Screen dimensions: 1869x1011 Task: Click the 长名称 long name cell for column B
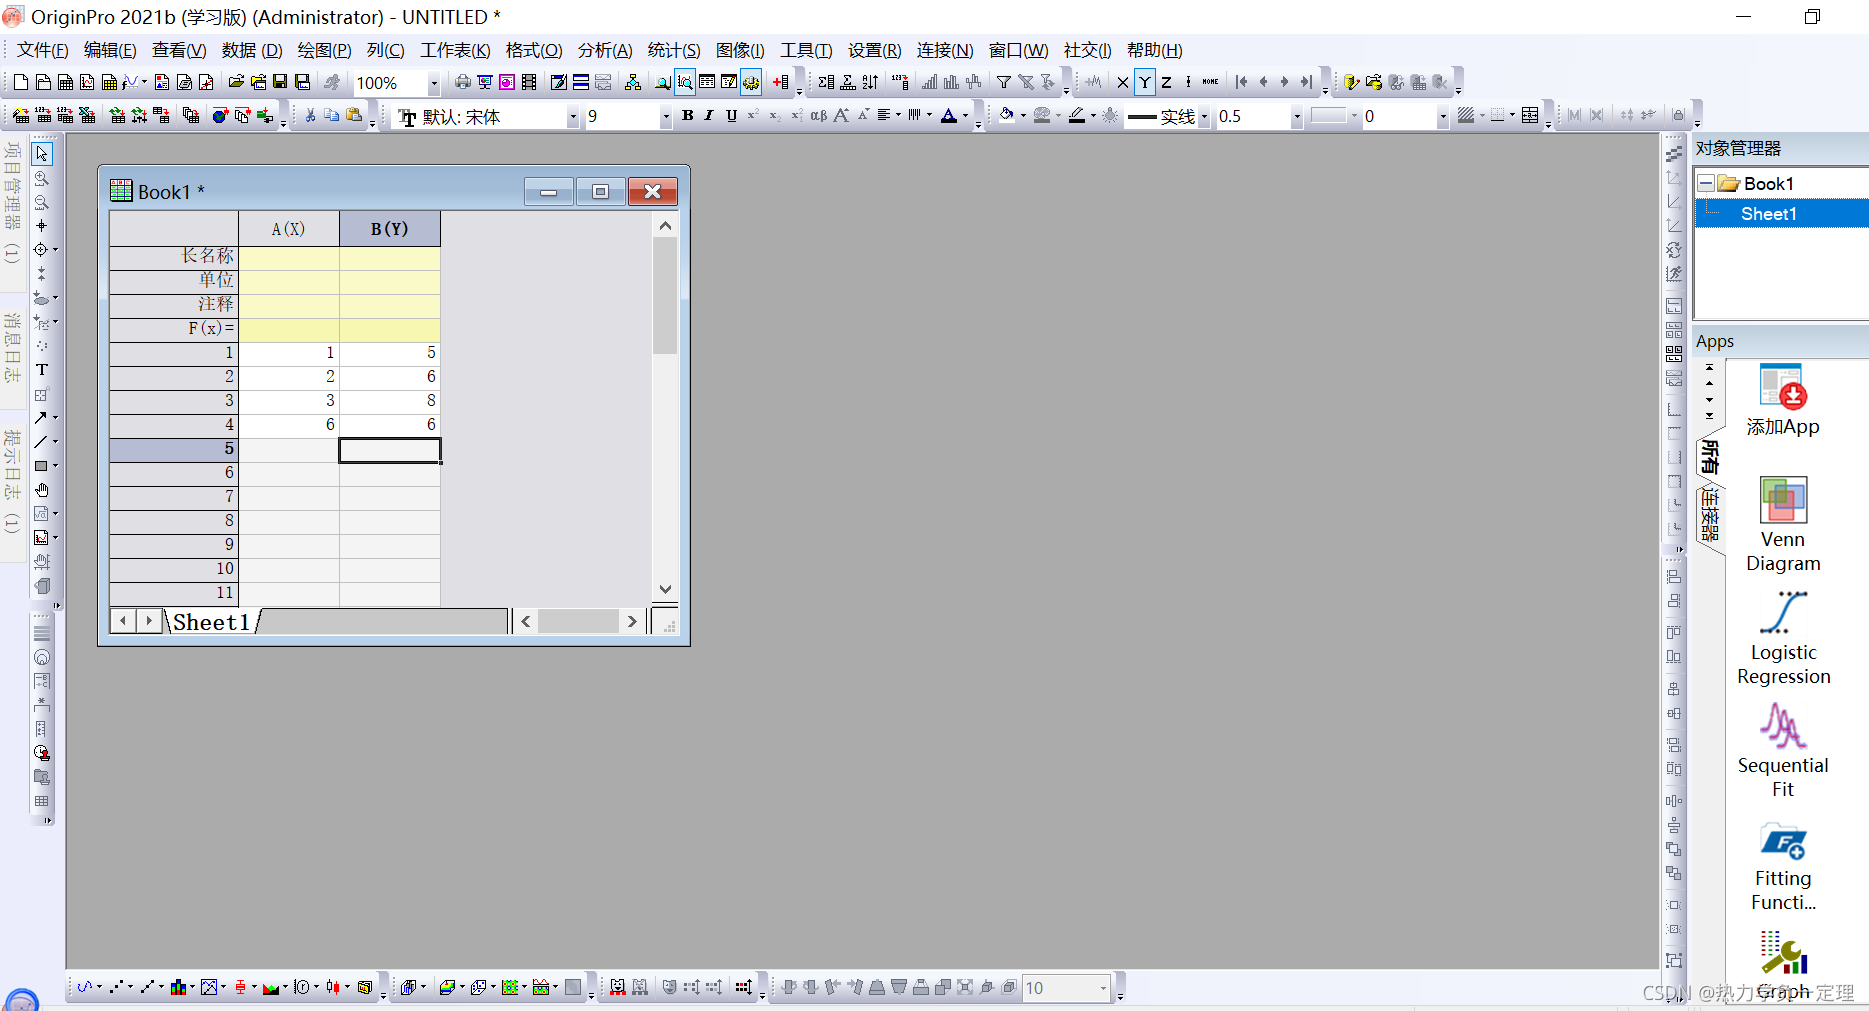(390, 256)
